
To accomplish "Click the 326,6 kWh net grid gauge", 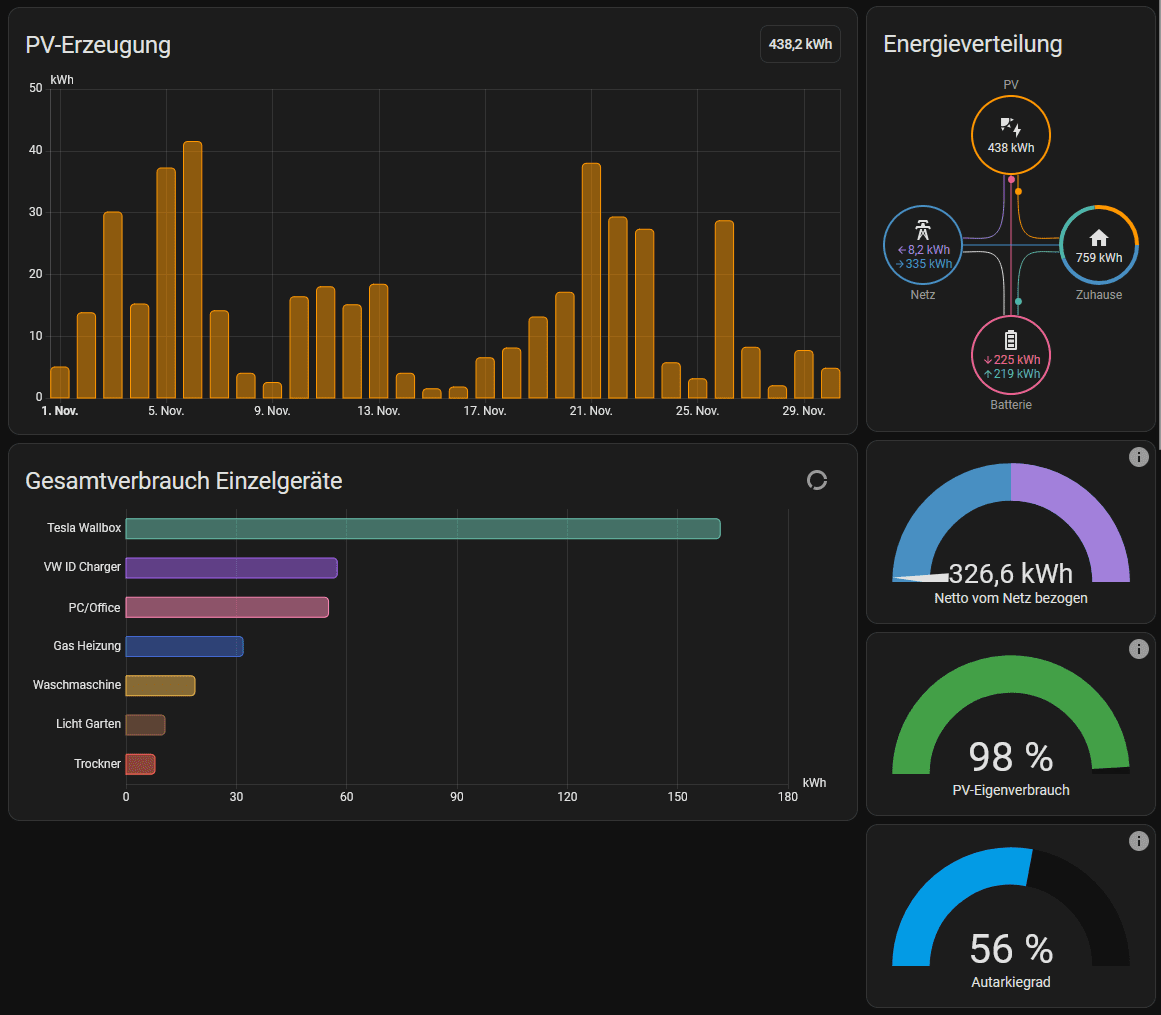I will (x=1011, y=523).
